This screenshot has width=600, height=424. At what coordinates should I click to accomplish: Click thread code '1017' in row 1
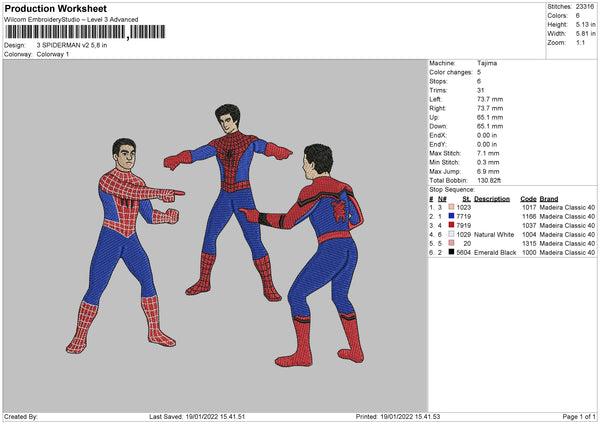[529, 207]
